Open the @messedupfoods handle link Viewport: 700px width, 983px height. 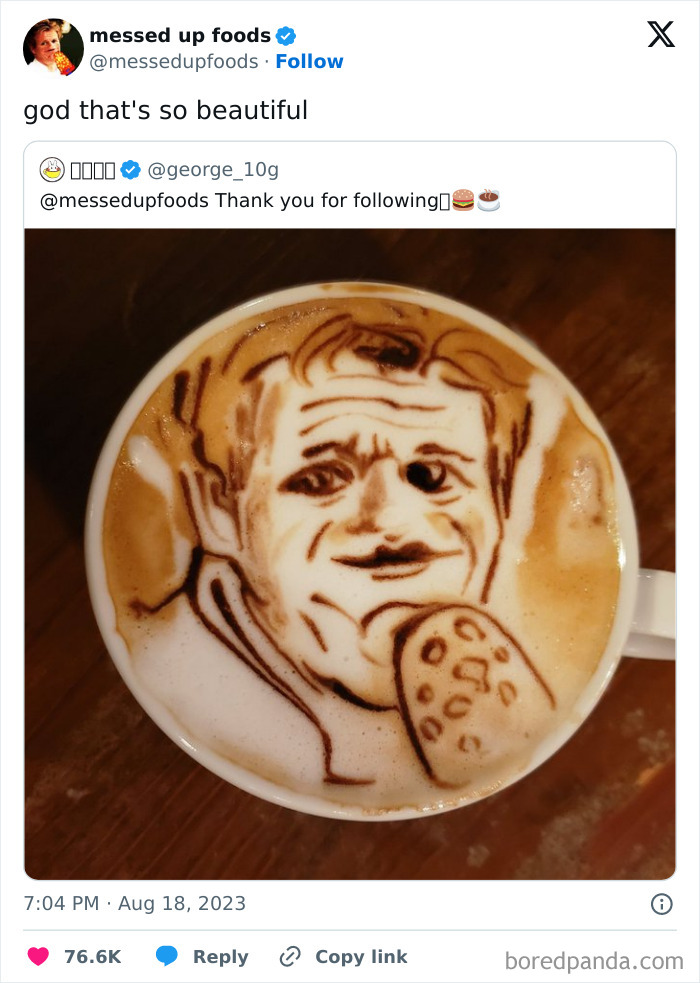174,61
